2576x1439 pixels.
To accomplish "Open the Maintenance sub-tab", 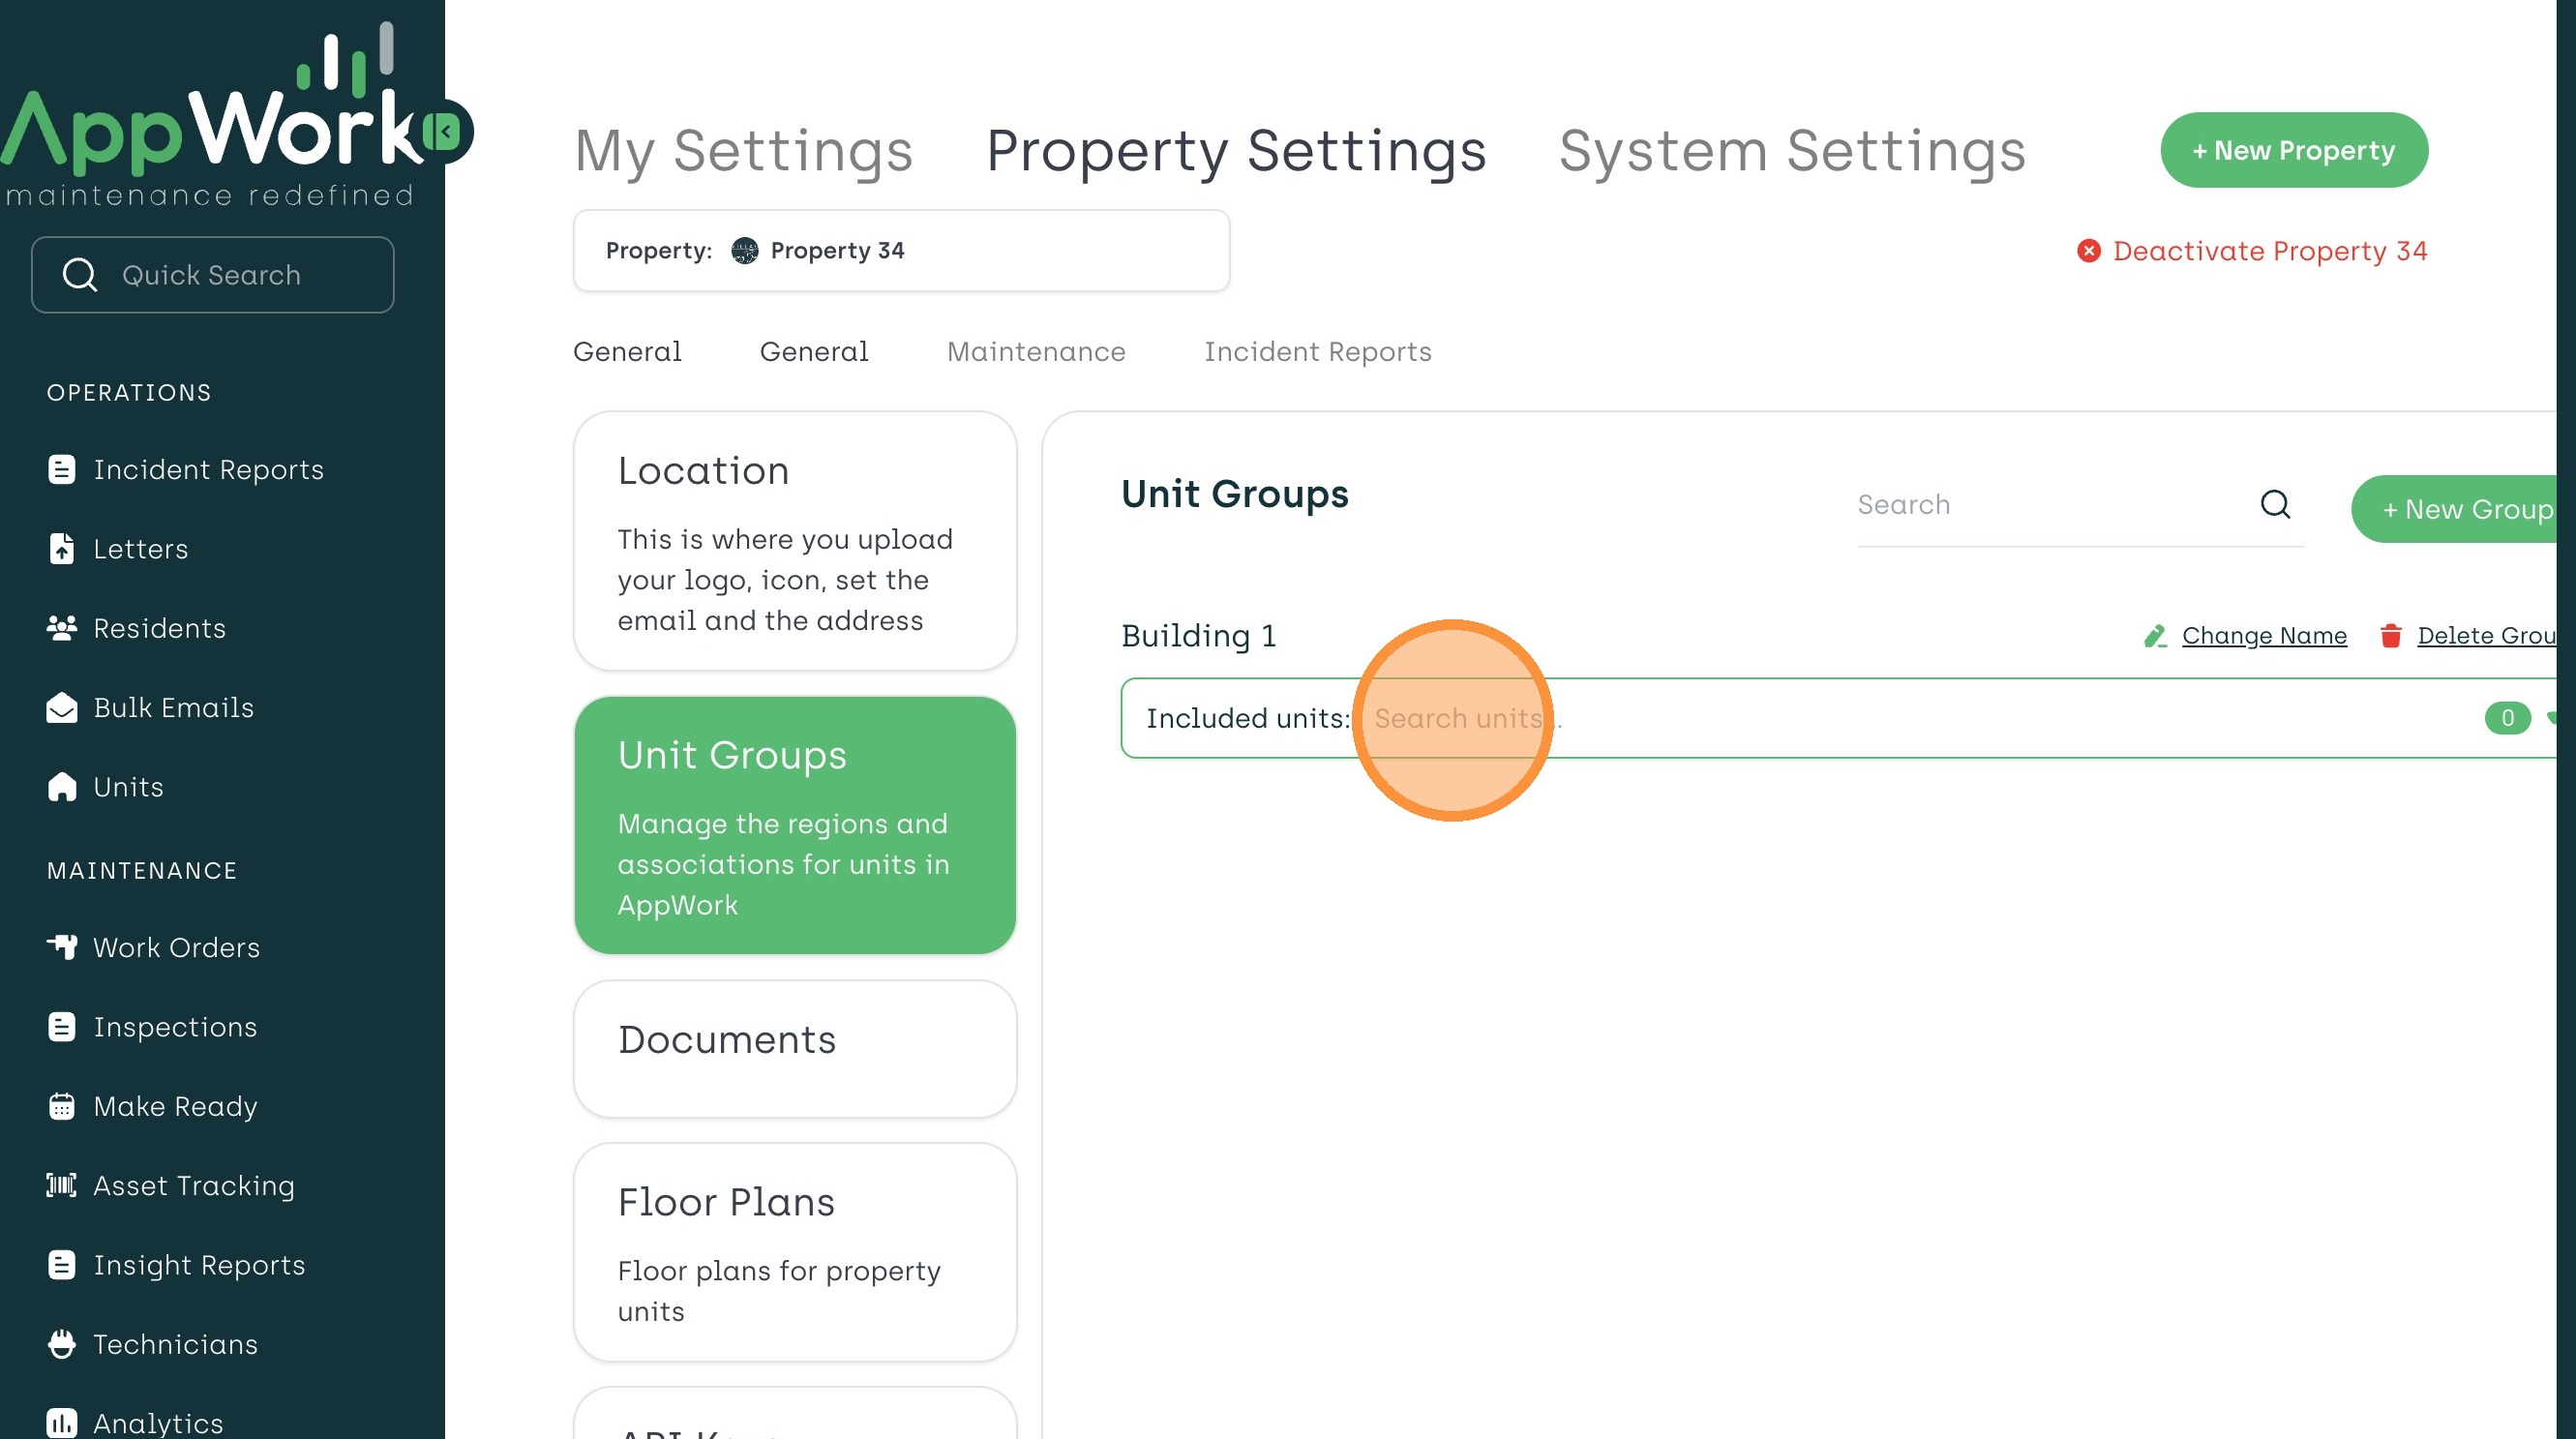I will click(1035, 352).
